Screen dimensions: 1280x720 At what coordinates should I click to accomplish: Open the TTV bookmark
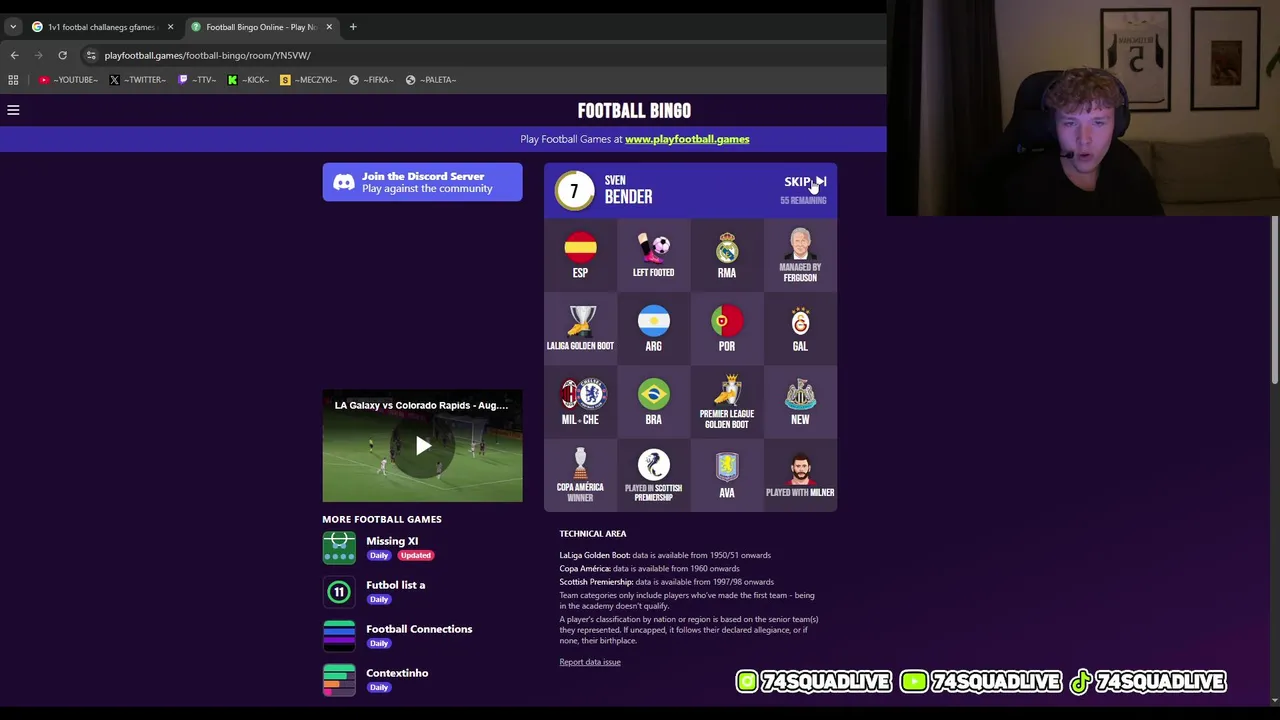(197, 80)
